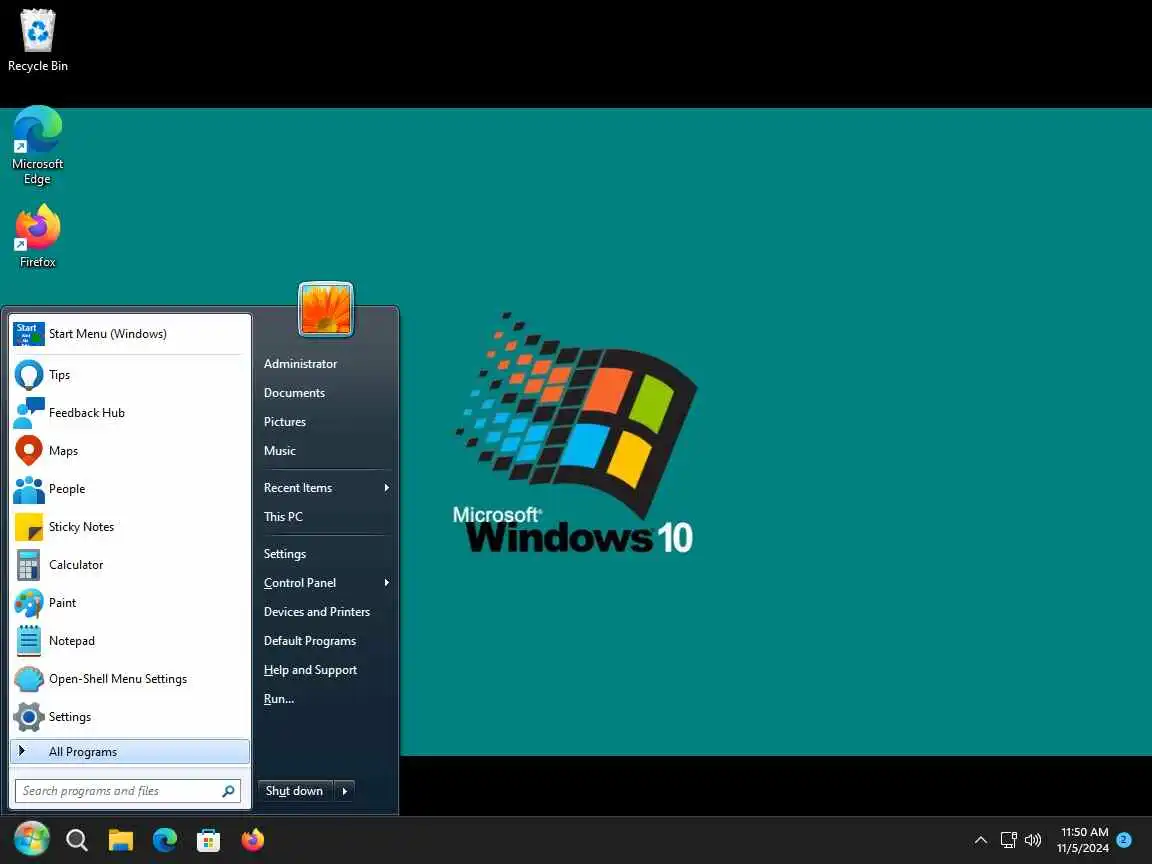
Task: Open the Maps app
Action: 130,450
